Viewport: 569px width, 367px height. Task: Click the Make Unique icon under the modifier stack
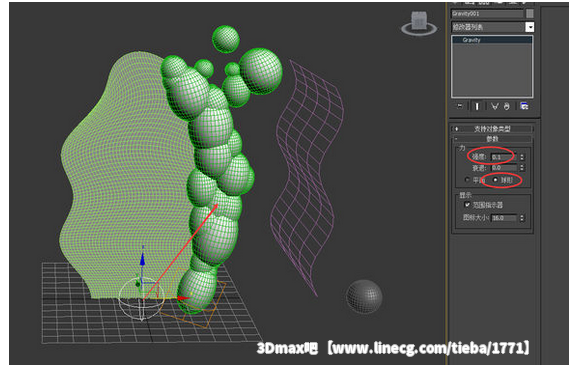click(x=495, y=106)
